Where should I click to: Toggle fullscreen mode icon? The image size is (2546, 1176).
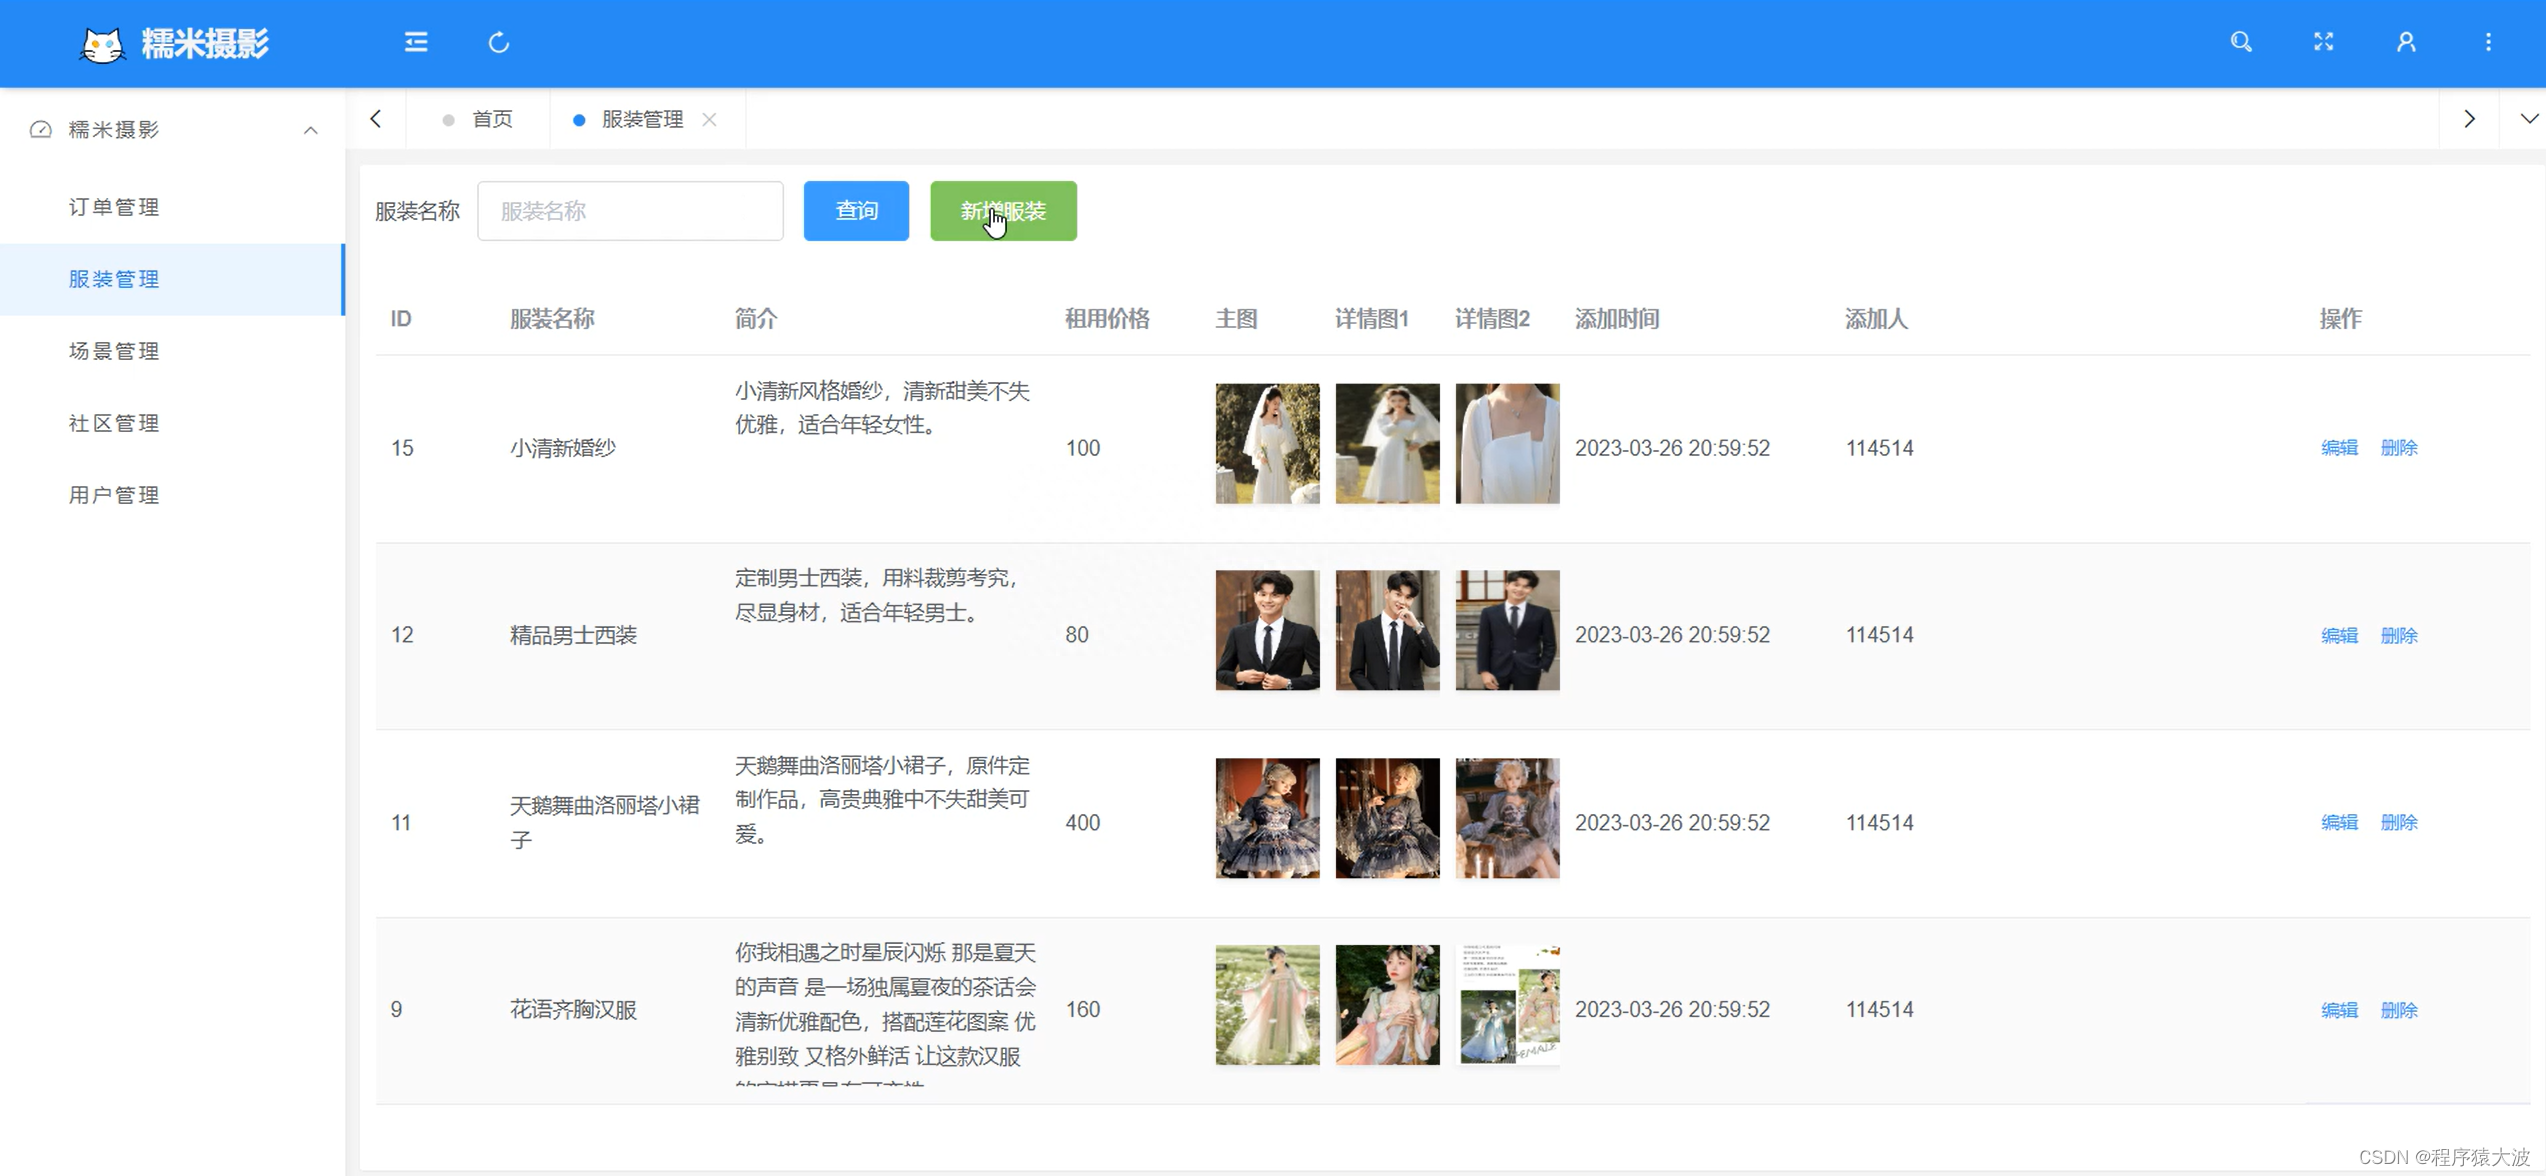(x=2323, y=42)
